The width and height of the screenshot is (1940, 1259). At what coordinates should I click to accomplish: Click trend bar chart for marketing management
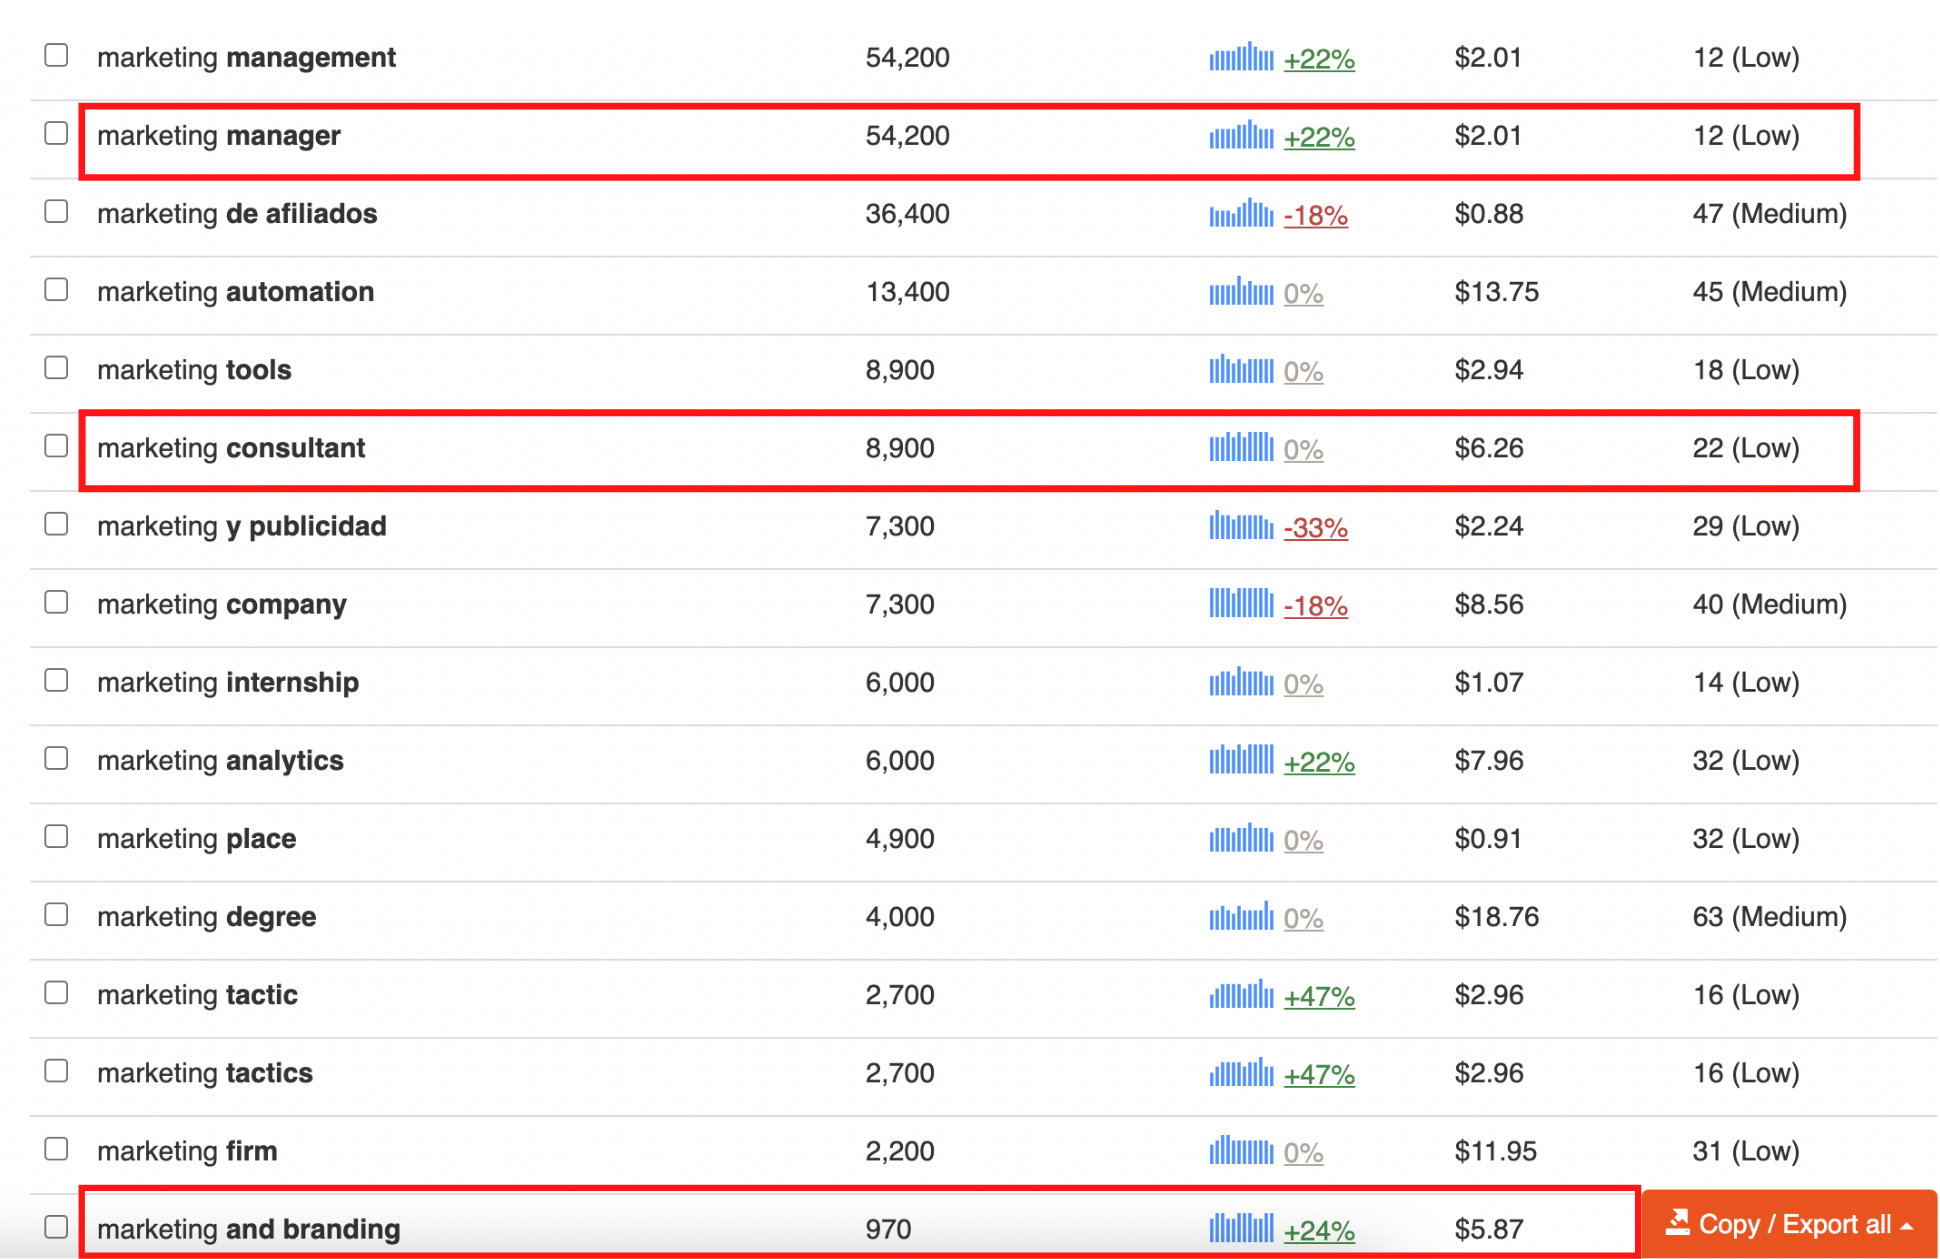coord(1241,58)
